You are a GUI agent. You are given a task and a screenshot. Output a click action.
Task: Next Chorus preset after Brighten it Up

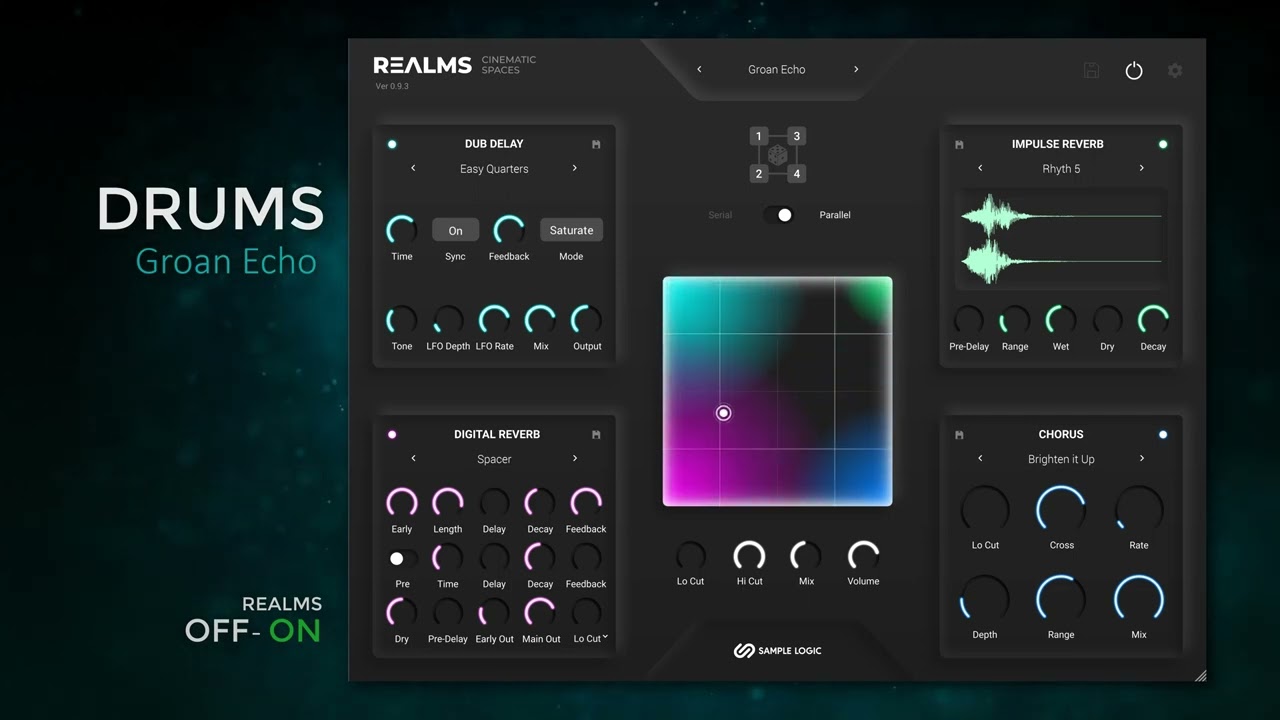click(1142, 458)
